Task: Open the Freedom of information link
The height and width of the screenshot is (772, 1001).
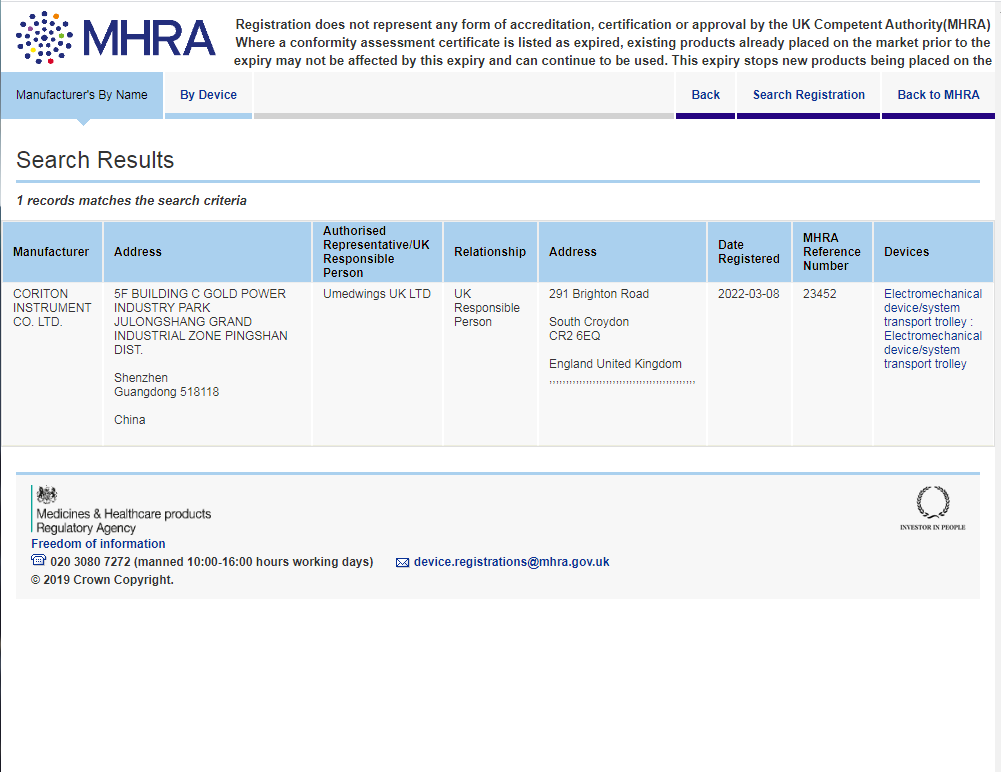Action: tap(98, 543)
